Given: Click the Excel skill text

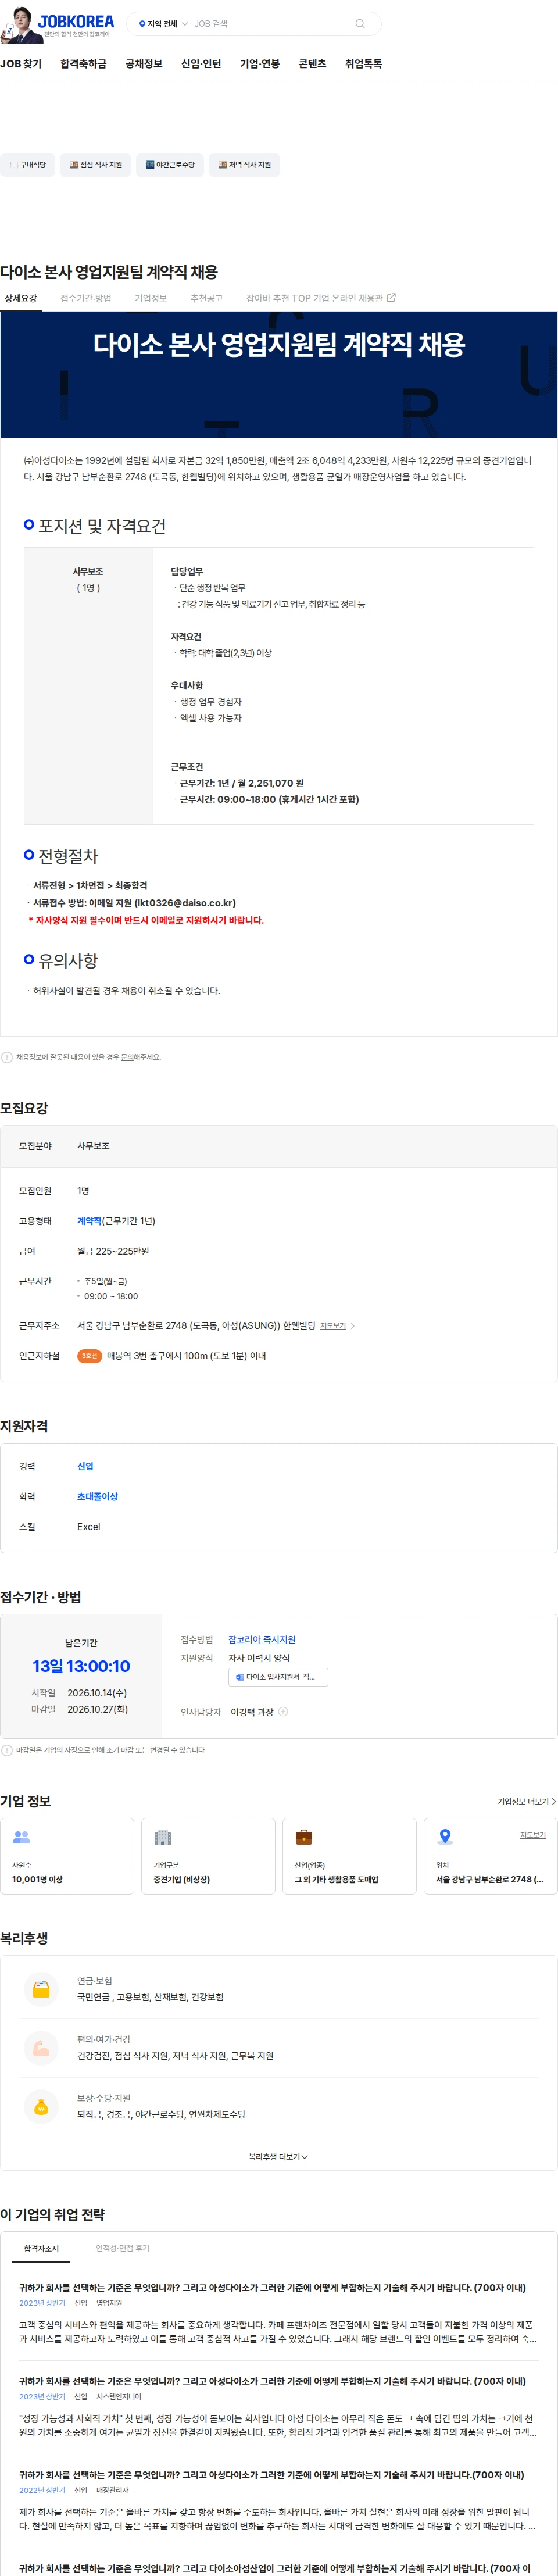Looking at the screenshot, I should pos(89,1528).
